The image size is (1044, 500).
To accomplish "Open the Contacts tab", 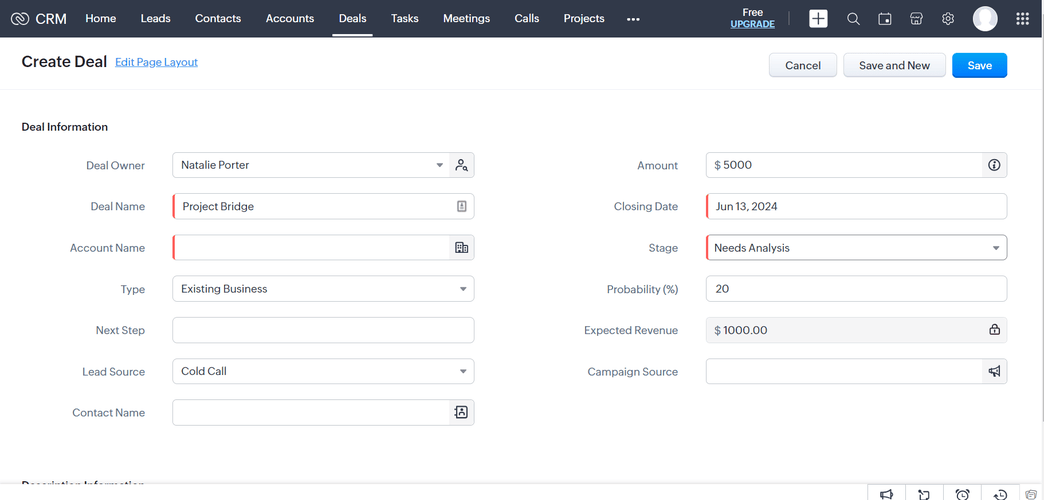I will tap(218, 19).
